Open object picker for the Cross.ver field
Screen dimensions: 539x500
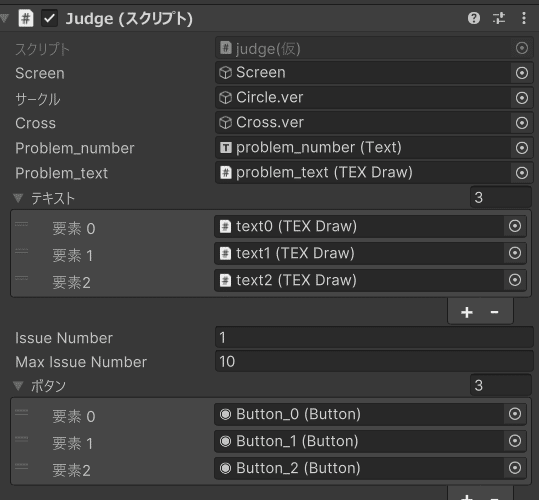point(522,123)
